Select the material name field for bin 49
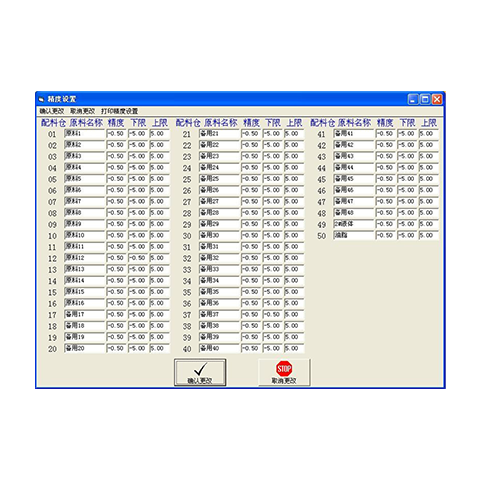 354,224
